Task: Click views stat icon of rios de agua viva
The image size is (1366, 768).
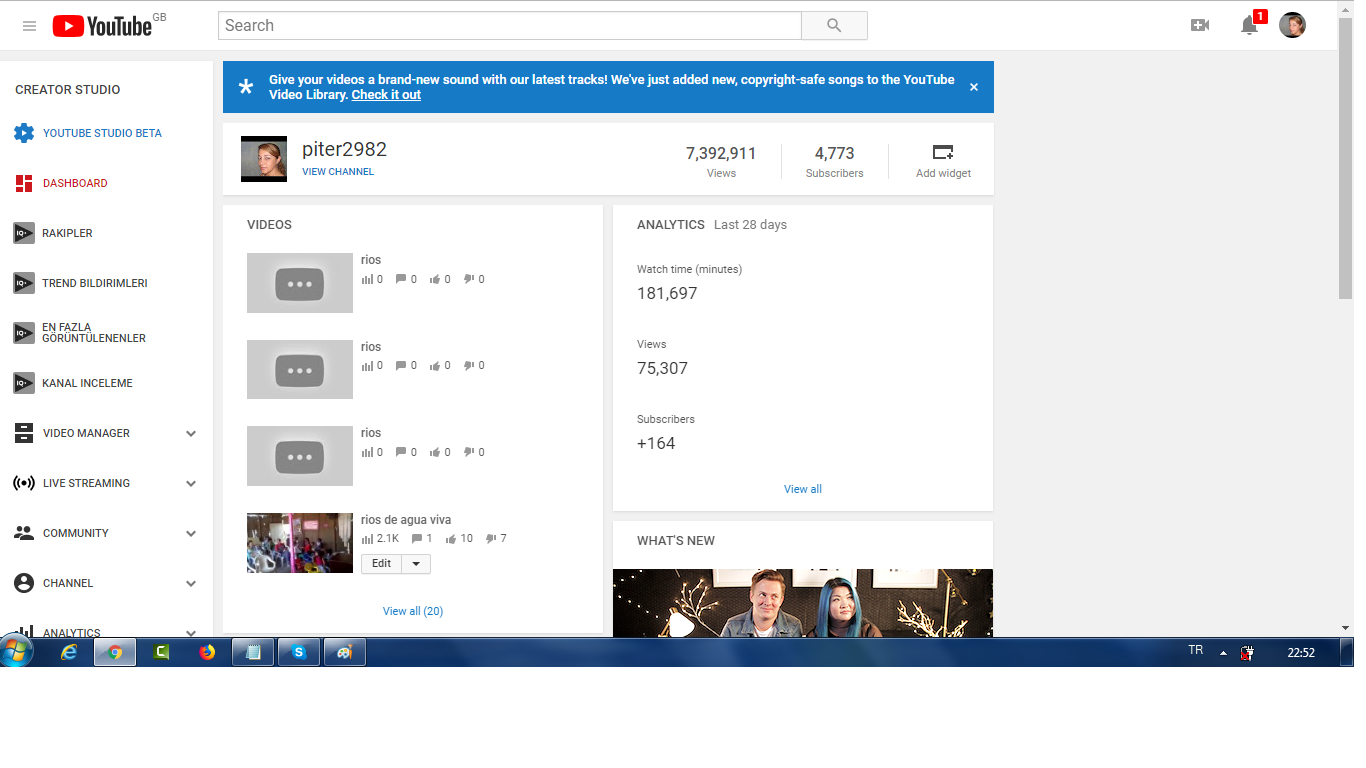Action: pyautogui.click(x=367, y=539)
